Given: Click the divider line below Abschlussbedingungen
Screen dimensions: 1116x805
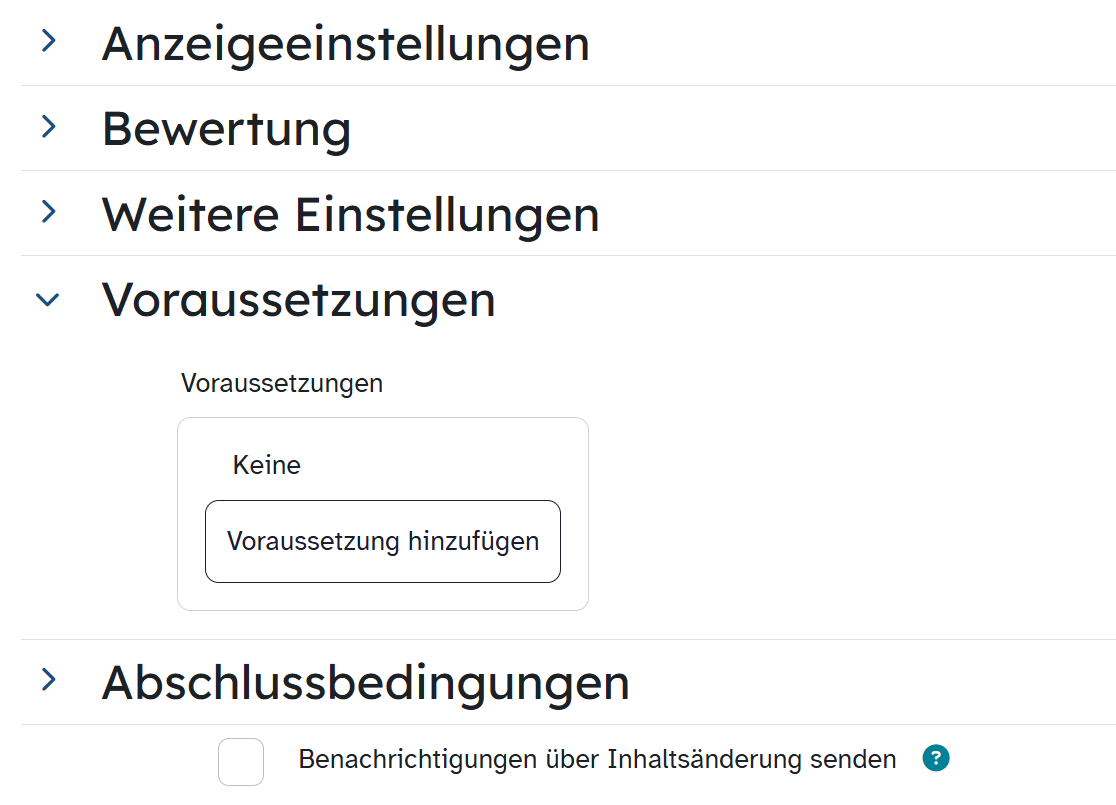Looking at the screenshot, I should coord(568,724).
